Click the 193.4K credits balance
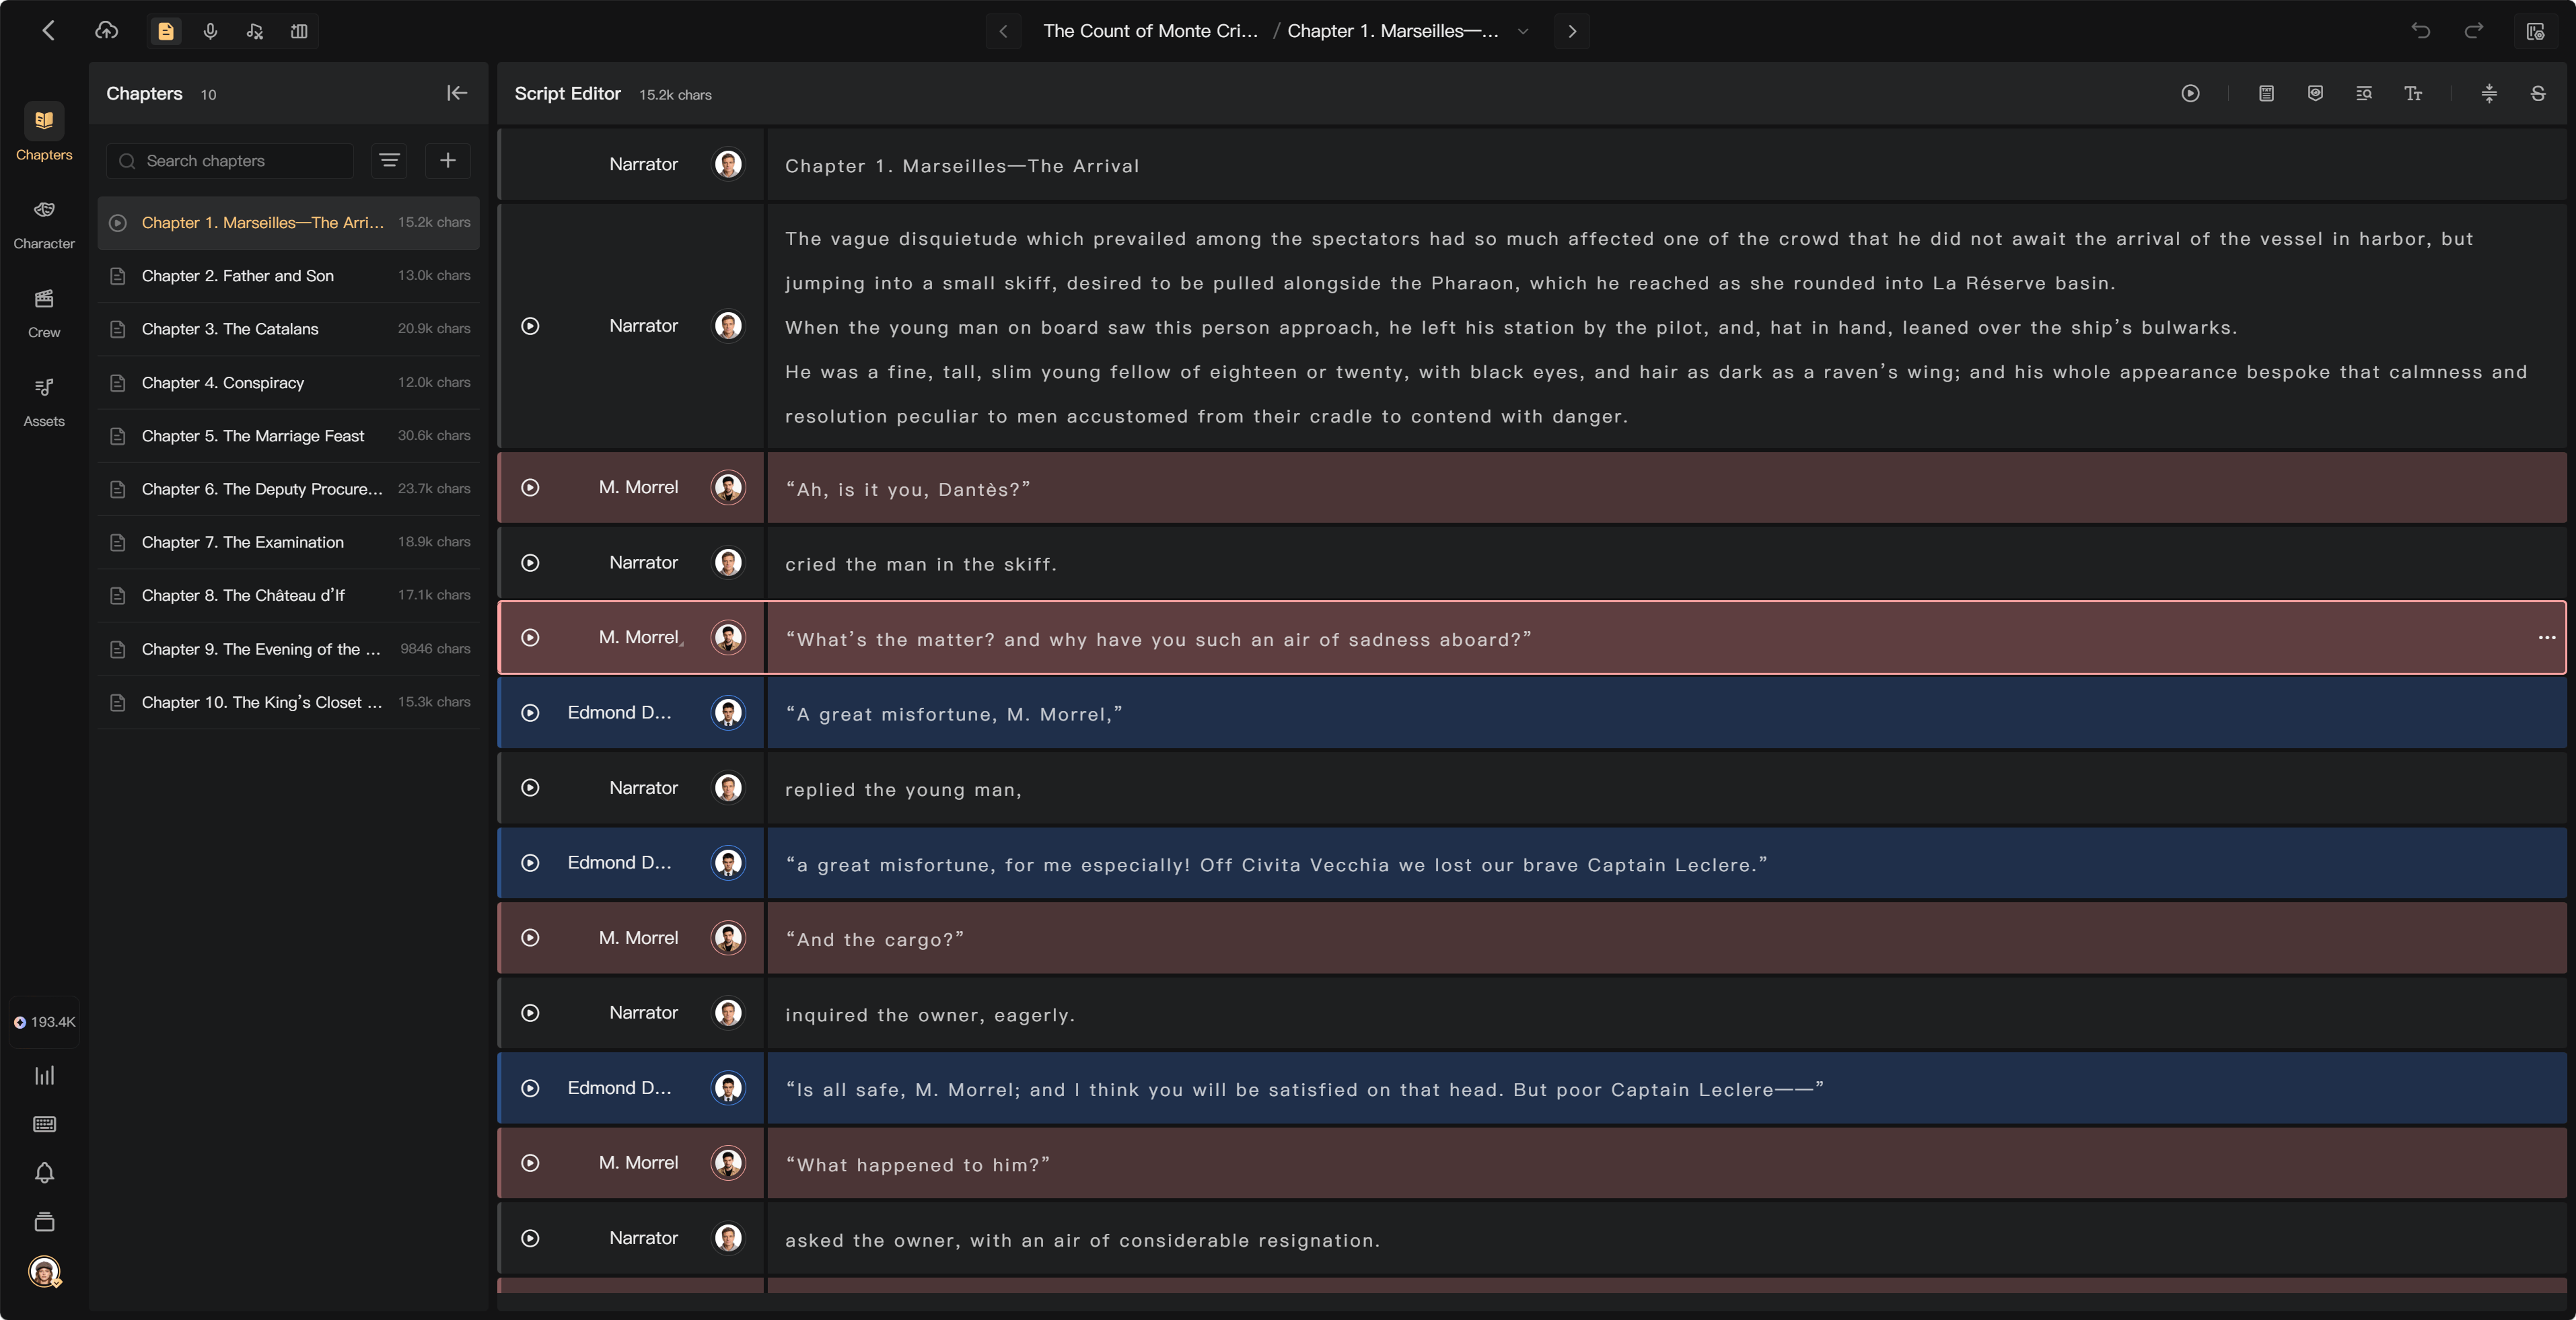Image resolution: width=2576 pixels, height=1320 pixels. (44, 1021)
